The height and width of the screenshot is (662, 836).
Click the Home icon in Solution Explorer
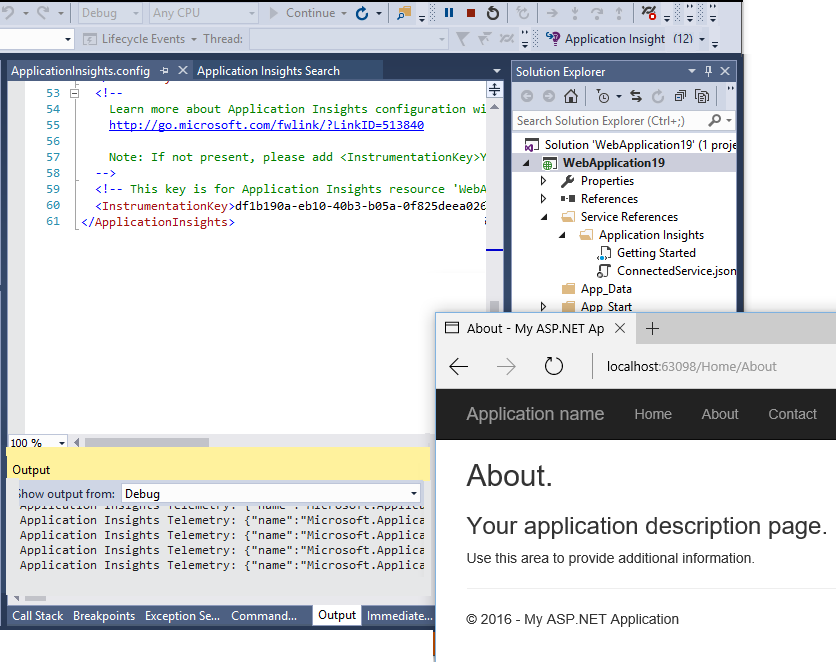(570, 96)
